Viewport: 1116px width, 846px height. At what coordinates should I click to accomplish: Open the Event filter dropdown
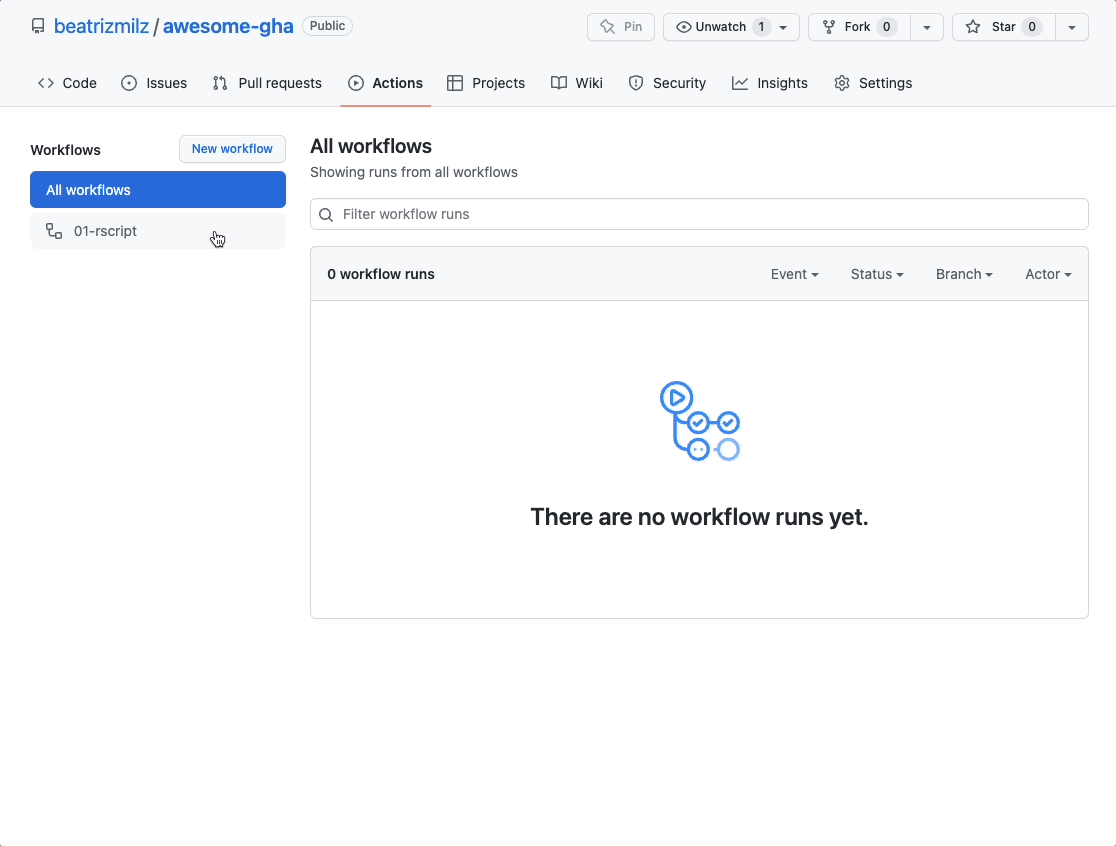click(794, 274)
